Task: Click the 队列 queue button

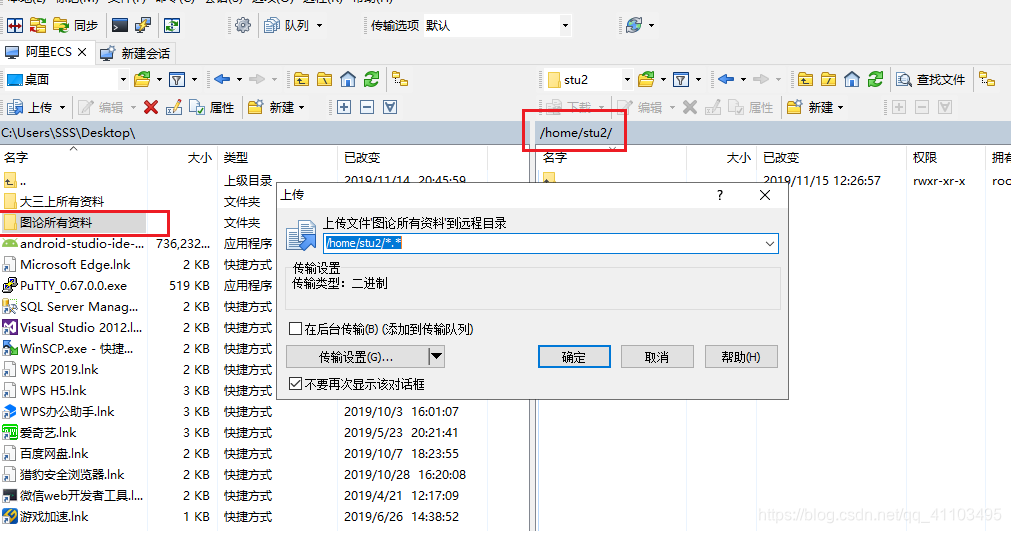Action: (x=288, y=26)
